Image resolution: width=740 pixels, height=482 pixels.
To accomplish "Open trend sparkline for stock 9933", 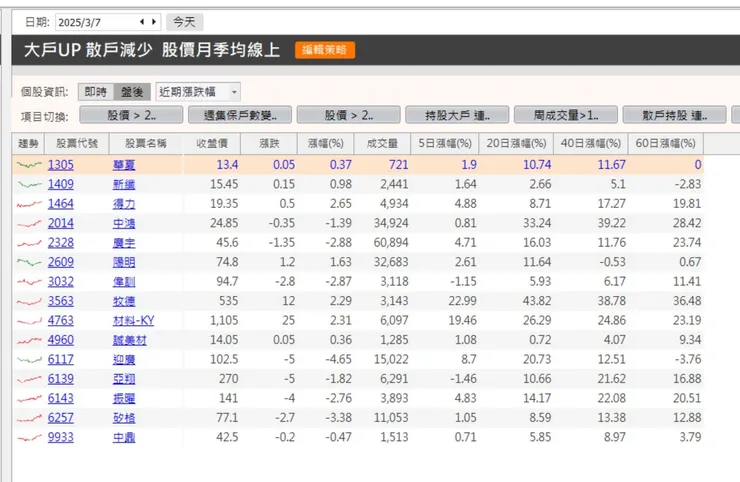I will click(x=29, y=438).
